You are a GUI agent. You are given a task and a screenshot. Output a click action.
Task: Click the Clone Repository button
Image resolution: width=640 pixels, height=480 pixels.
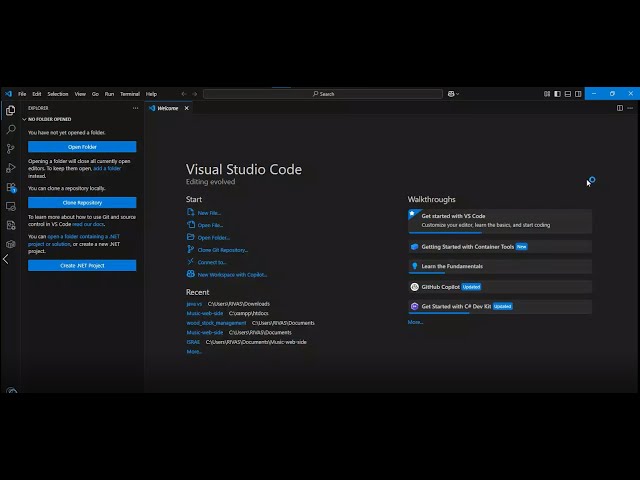pos(82,202)
